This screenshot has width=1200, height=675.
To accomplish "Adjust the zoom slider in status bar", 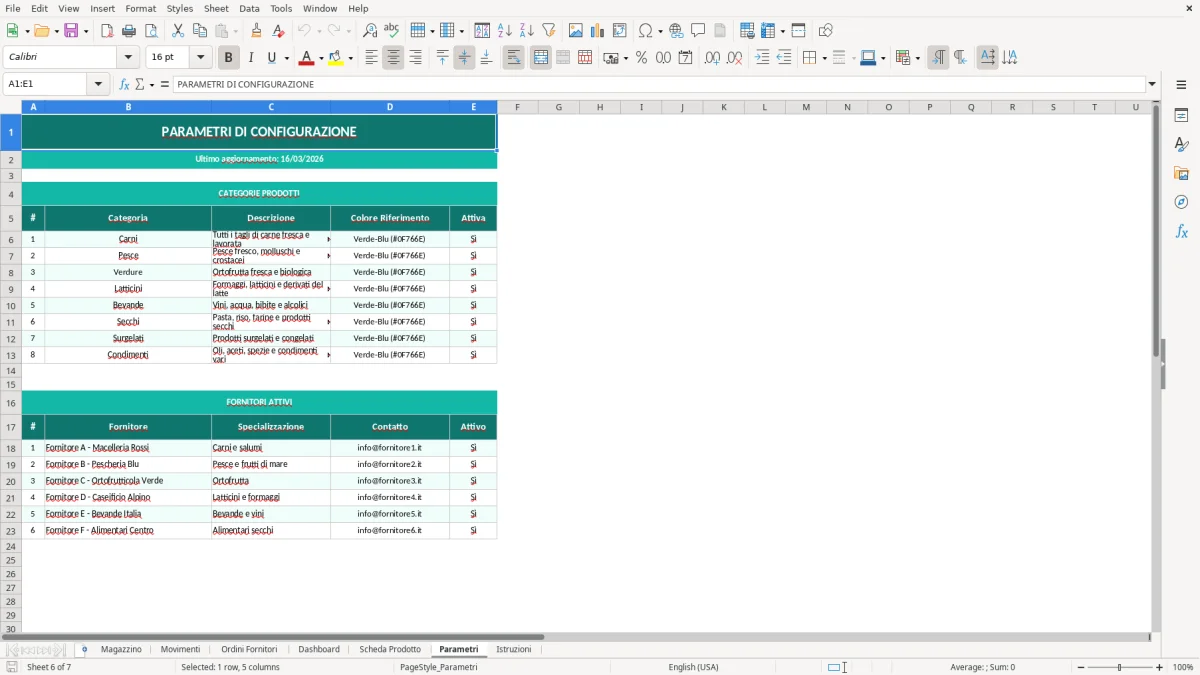I will (1119, 667).
